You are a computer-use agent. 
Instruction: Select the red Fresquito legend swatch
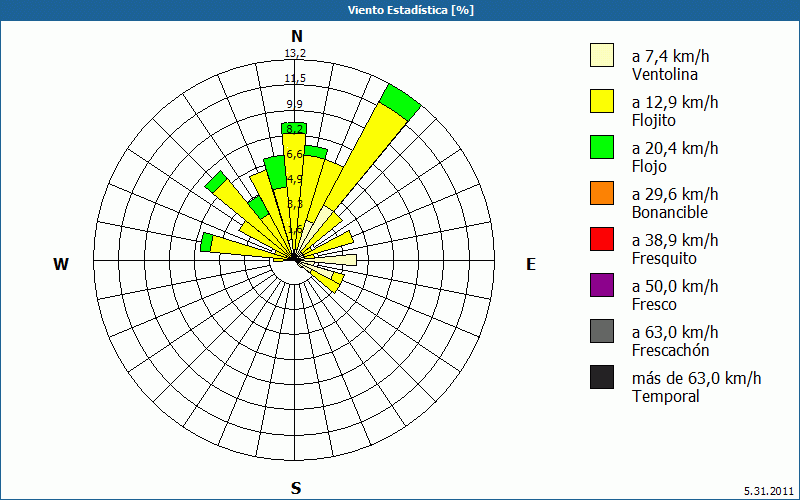click(x=602, y=239)
